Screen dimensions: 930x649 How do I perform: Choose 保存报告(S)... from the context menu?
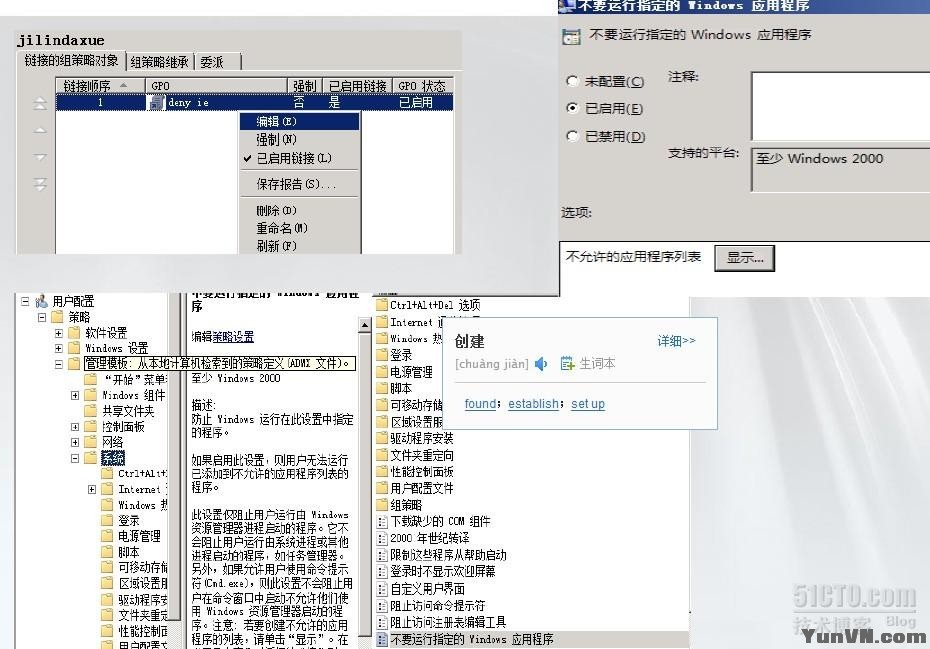tap(300, 184)
